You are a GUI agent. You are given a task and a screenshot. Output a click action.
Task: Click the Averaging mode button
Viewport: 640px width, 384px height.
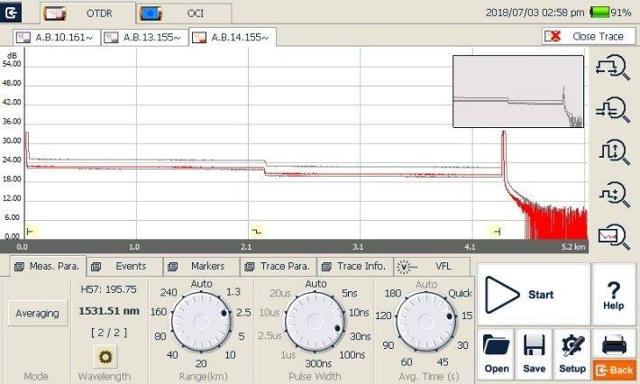(x=38, y=313)
